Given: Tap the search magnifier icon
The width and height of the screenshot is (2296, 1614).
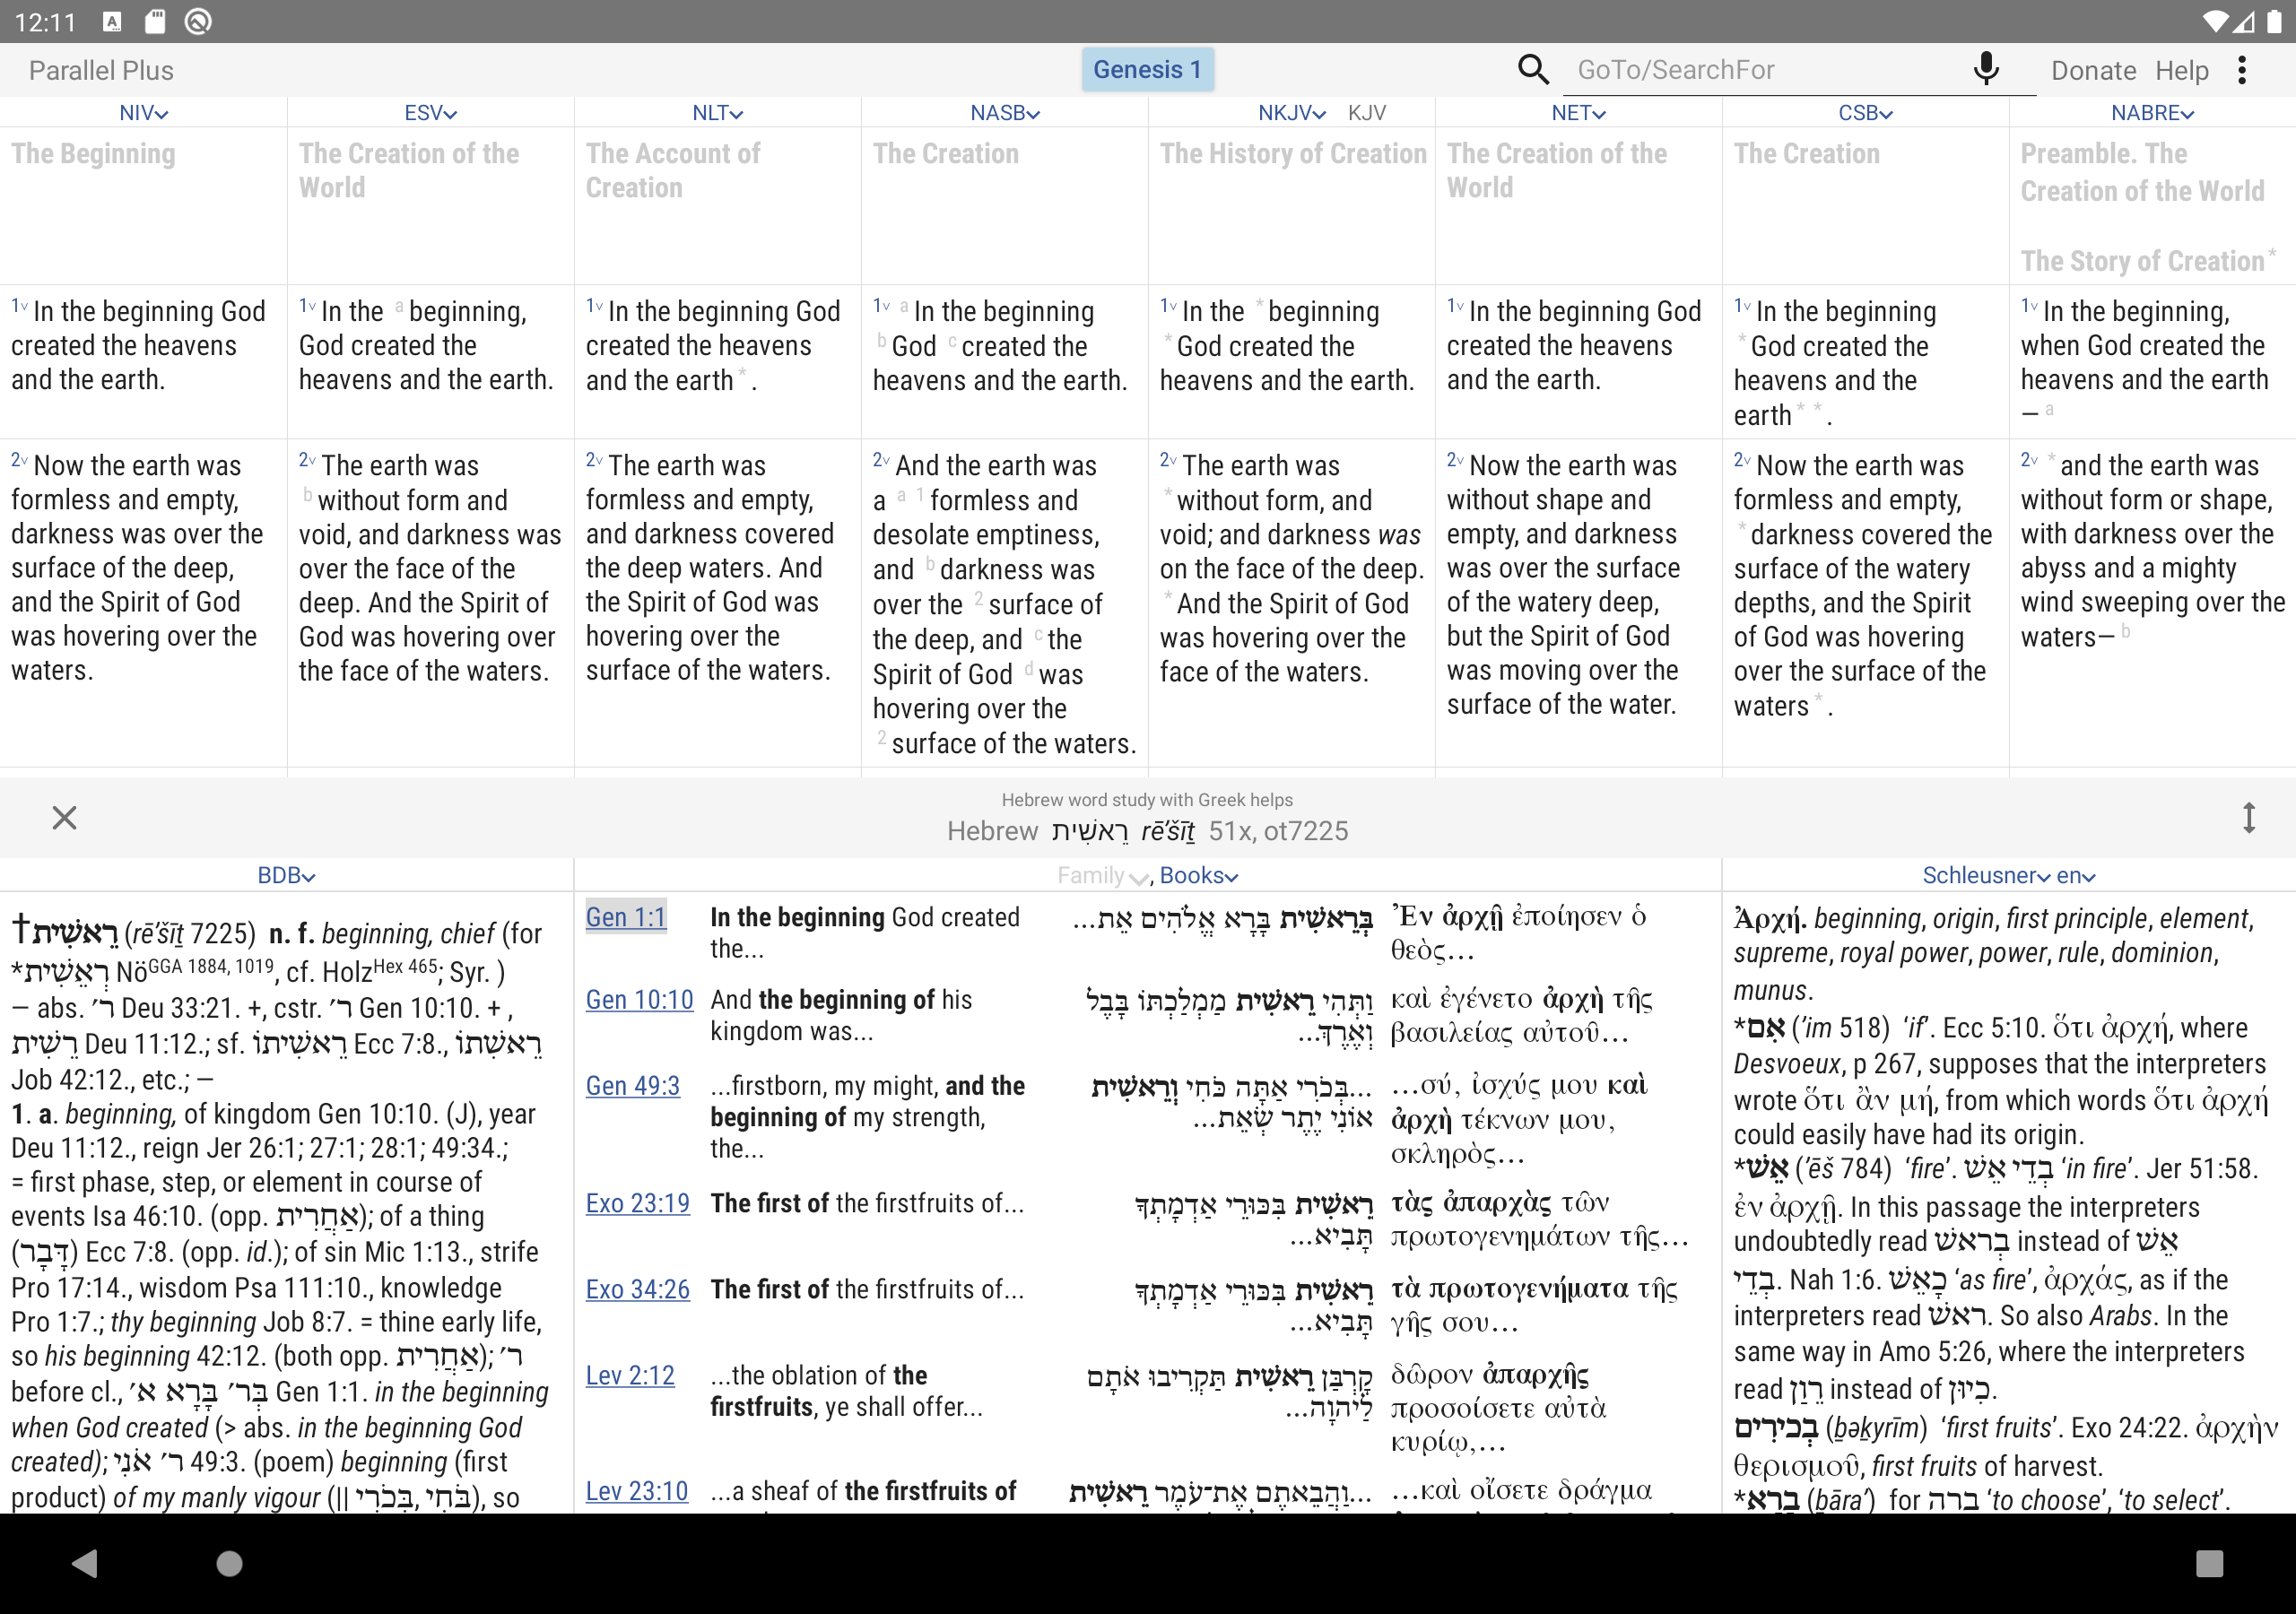Looking at the screenshot, I should point(1532,69).
